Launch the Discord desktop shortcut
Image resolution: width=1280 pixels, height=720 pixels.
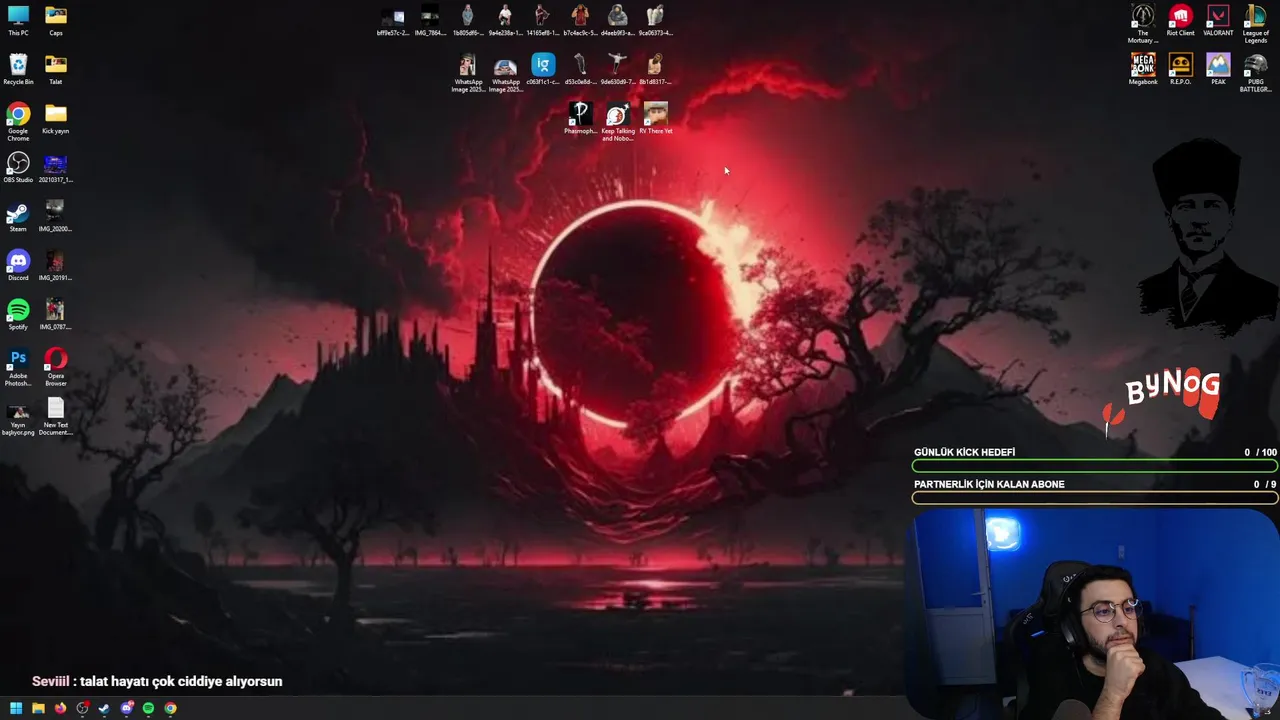tap(18, 266)
